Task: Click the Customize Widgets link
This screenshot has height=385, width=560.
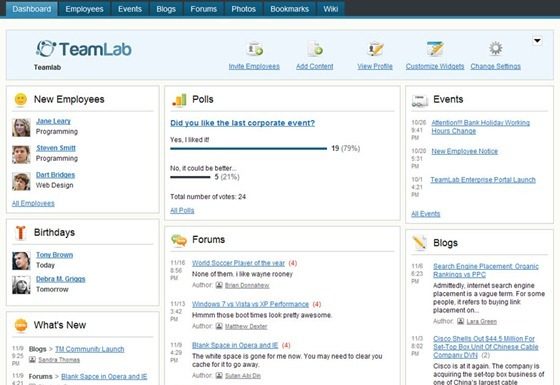Action: point(435,66)
